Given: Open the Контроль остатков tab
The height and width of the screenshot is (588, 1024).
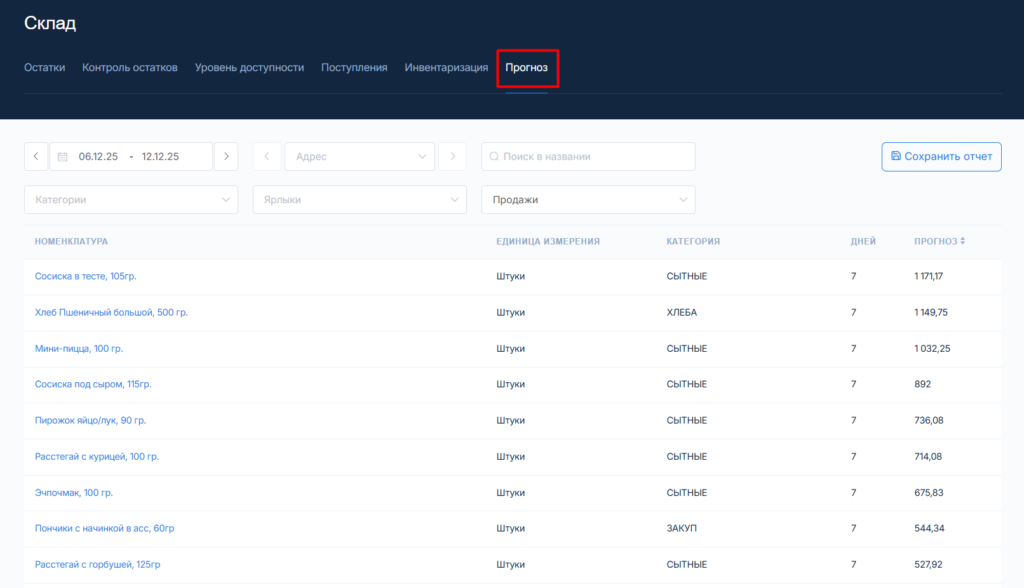Looking at the screenshot, I should [130, 68].
